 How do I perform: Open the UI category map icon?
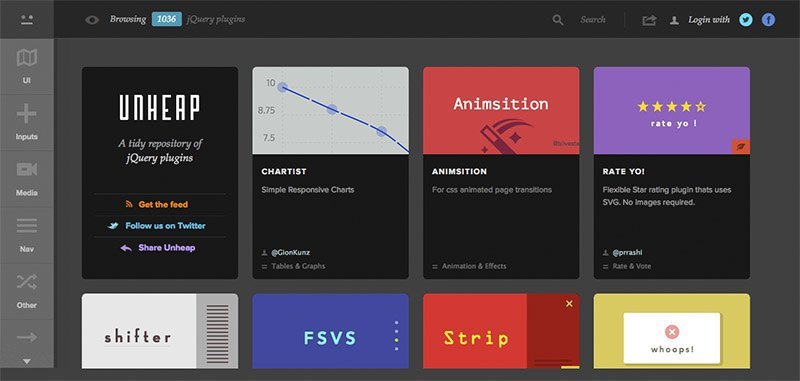[x=27, y=58]
